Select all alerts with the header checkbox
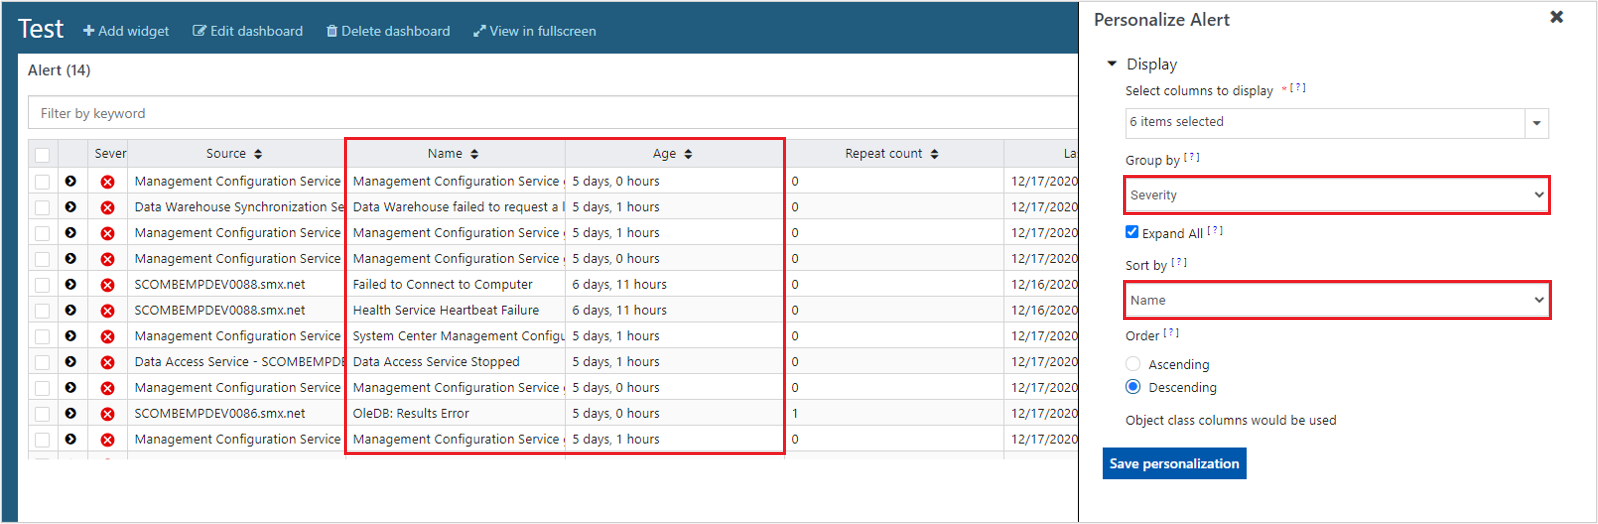 42,155
